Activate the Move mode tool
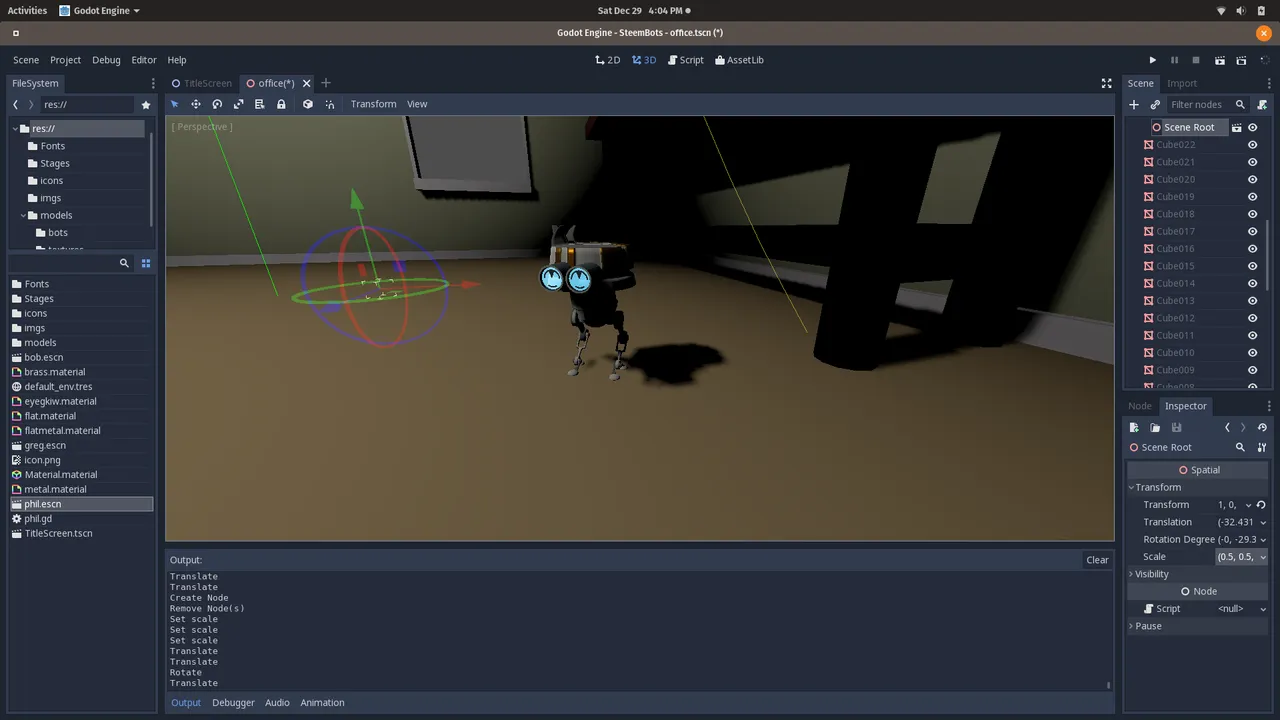The width and height of the screenshot is (1280, 720). click(x=196, y=104)
